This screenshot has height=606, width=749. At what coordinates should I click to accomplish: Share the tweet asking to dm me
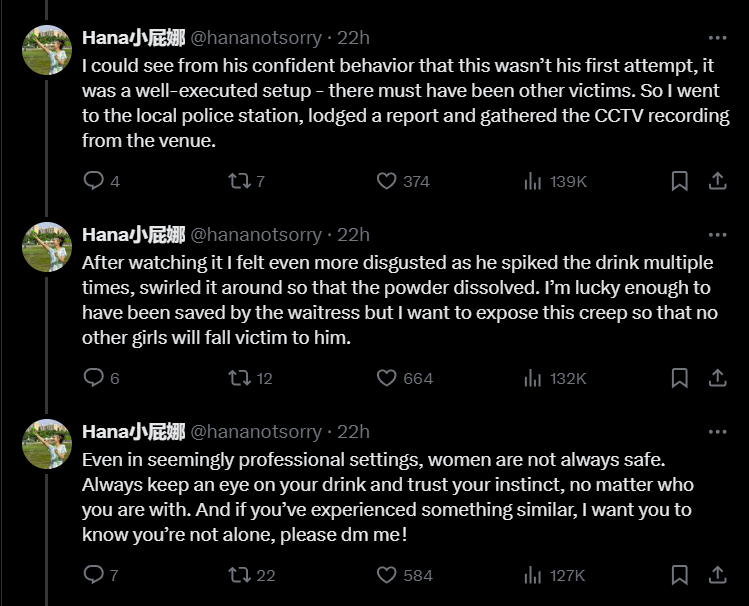(717, 575)
